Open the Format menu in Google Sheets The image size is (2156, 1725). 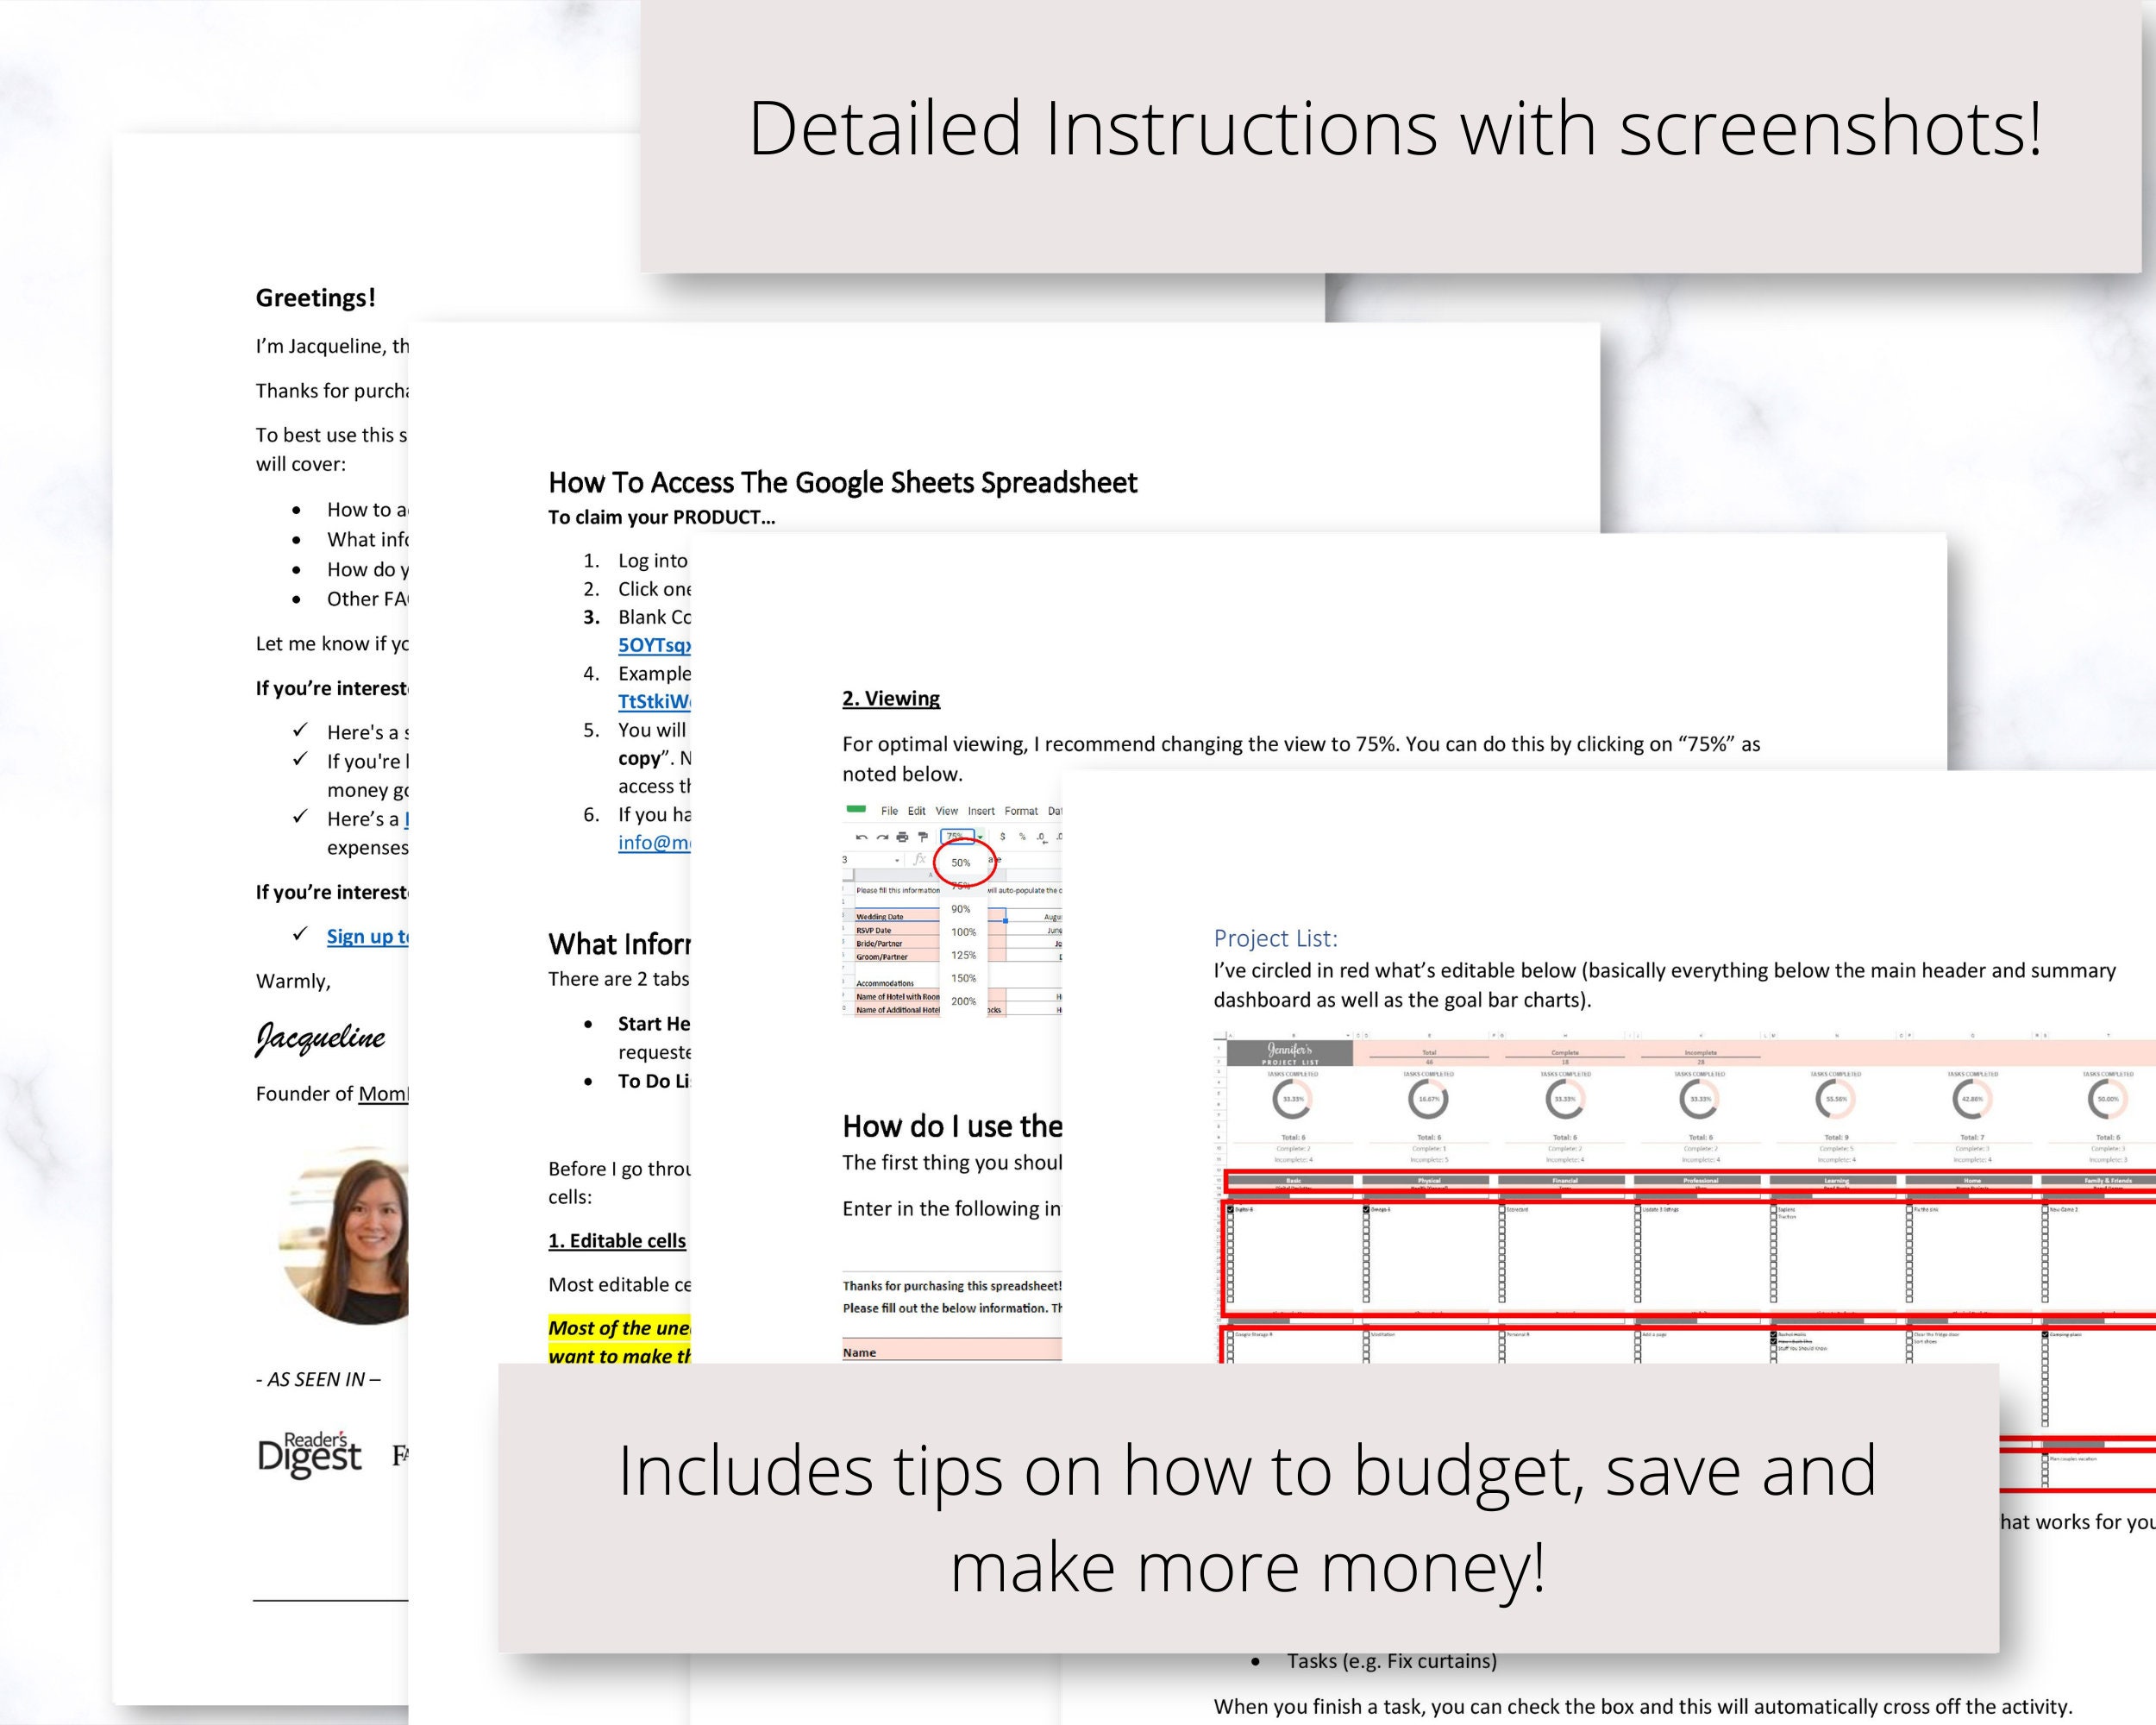point(1022,811)
